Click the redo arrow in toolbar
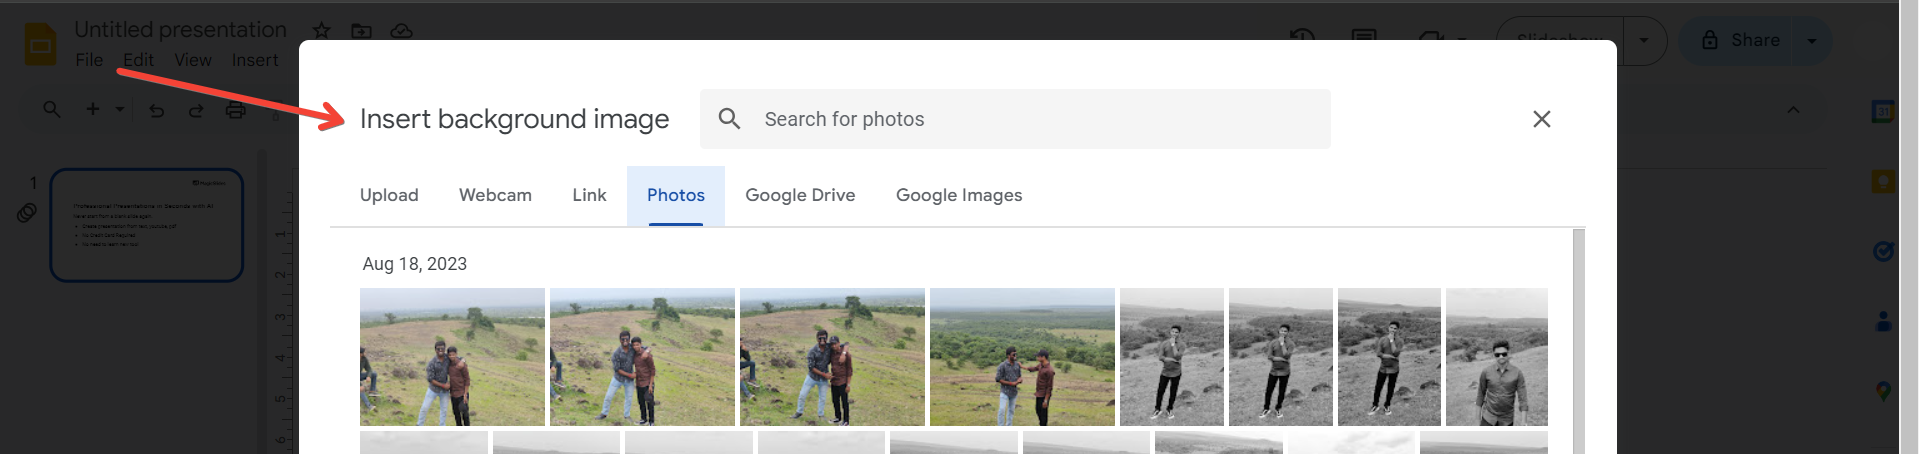Viewport: 1919px width, 454px height. 196,110
